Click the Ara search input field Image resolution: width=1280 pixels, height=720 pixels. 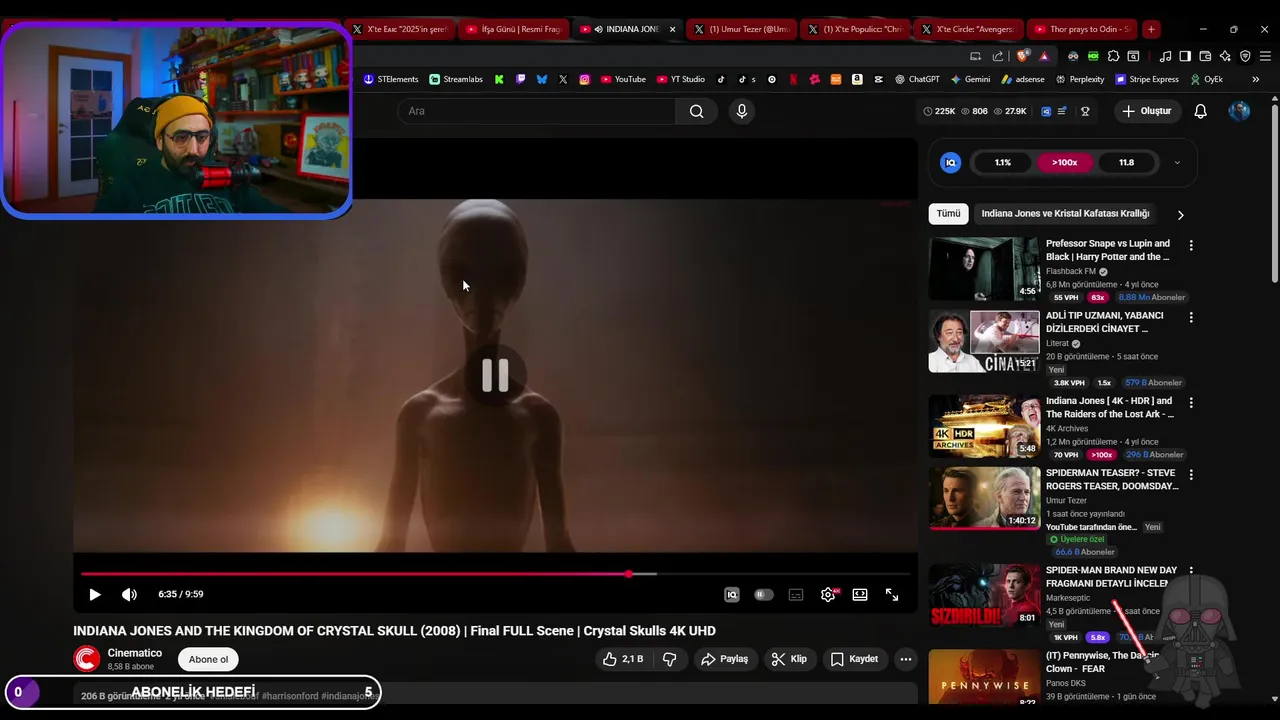tap(536, 111)
